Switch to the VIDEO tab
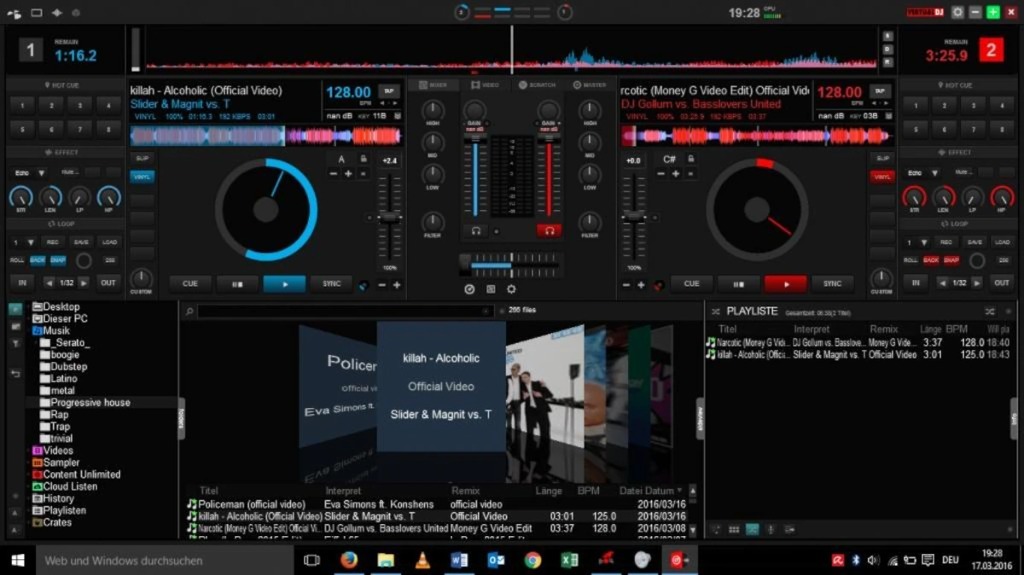This screenshot has width=1024, height=575. 485,85
